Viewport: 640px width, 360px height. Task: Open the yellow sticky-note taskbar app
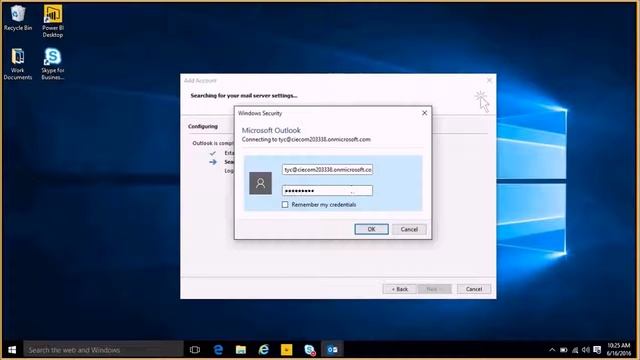287,350
